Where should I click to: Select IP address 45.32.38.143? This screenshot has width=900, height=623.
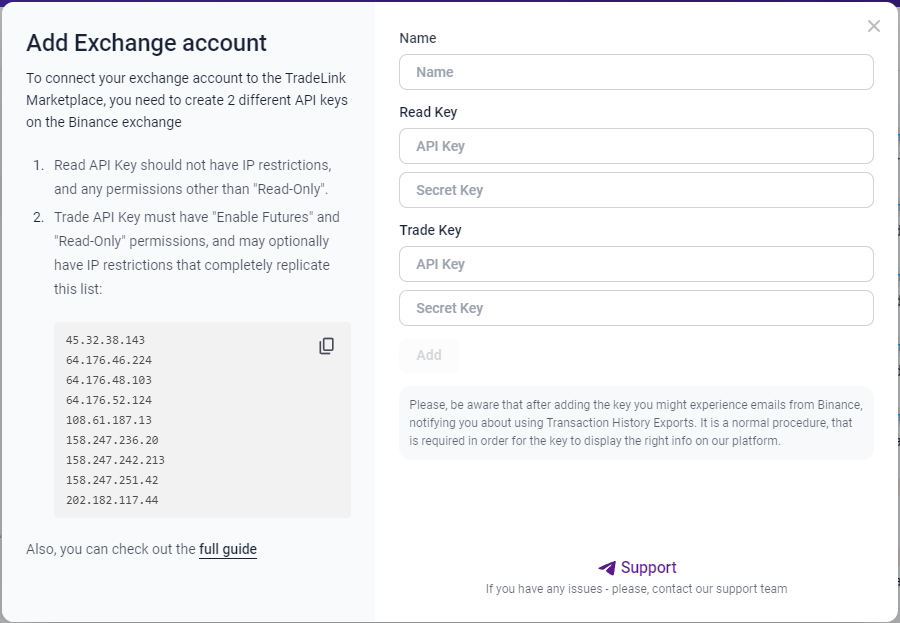coord(106,340)
